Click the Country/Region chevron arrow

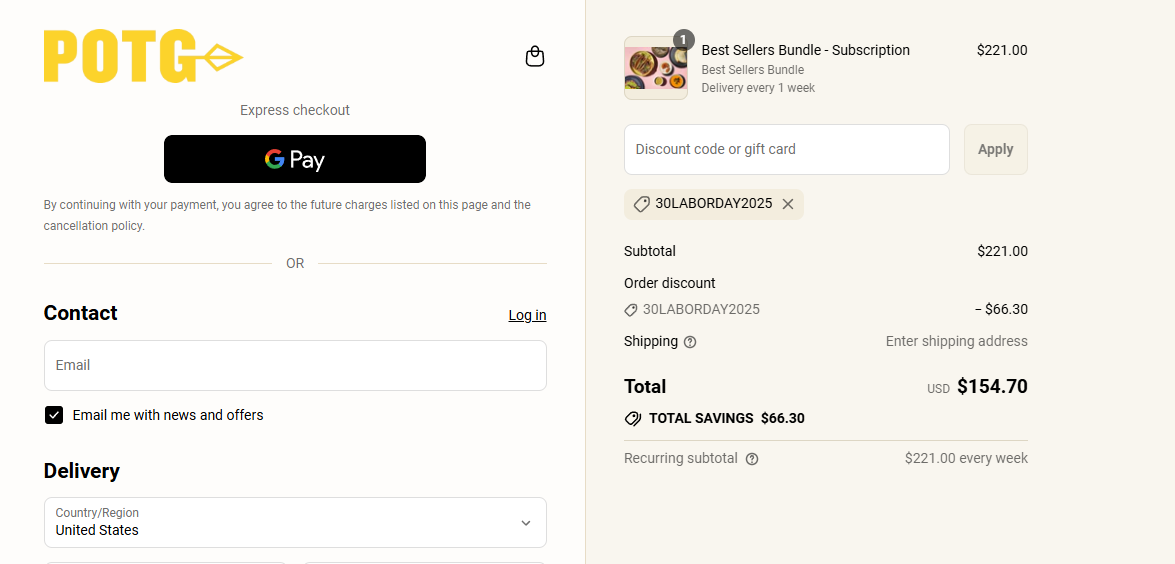click(526, 523)
